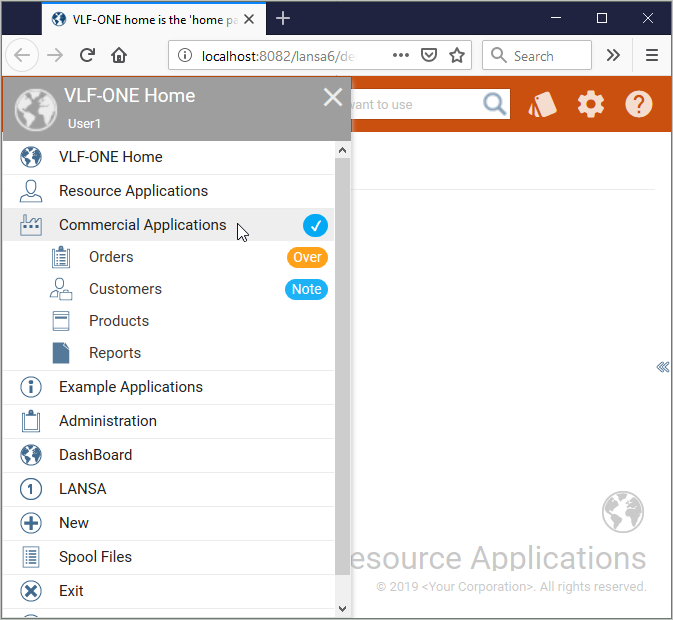
Task: Reload the page with the browser refresh icon
Action: tap(88, 55)
